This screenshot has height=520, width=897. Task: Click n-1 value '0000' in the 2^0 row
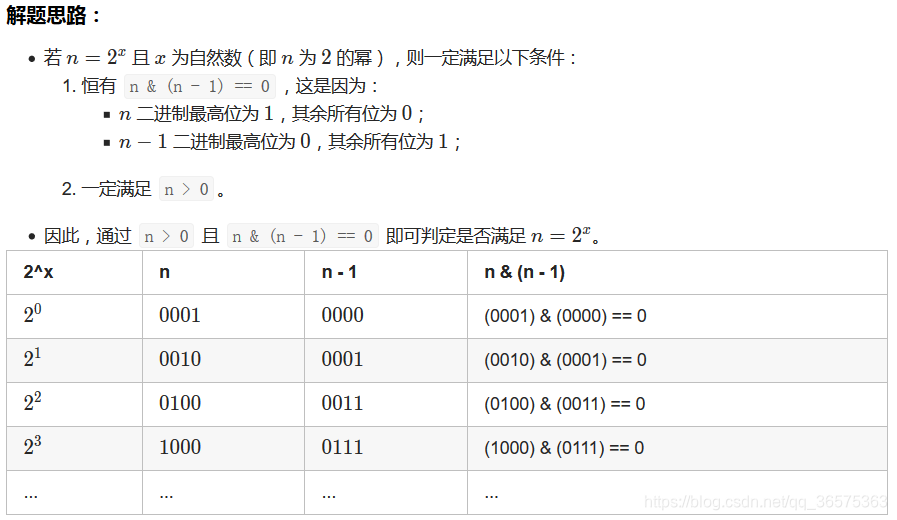click(343, 315)
